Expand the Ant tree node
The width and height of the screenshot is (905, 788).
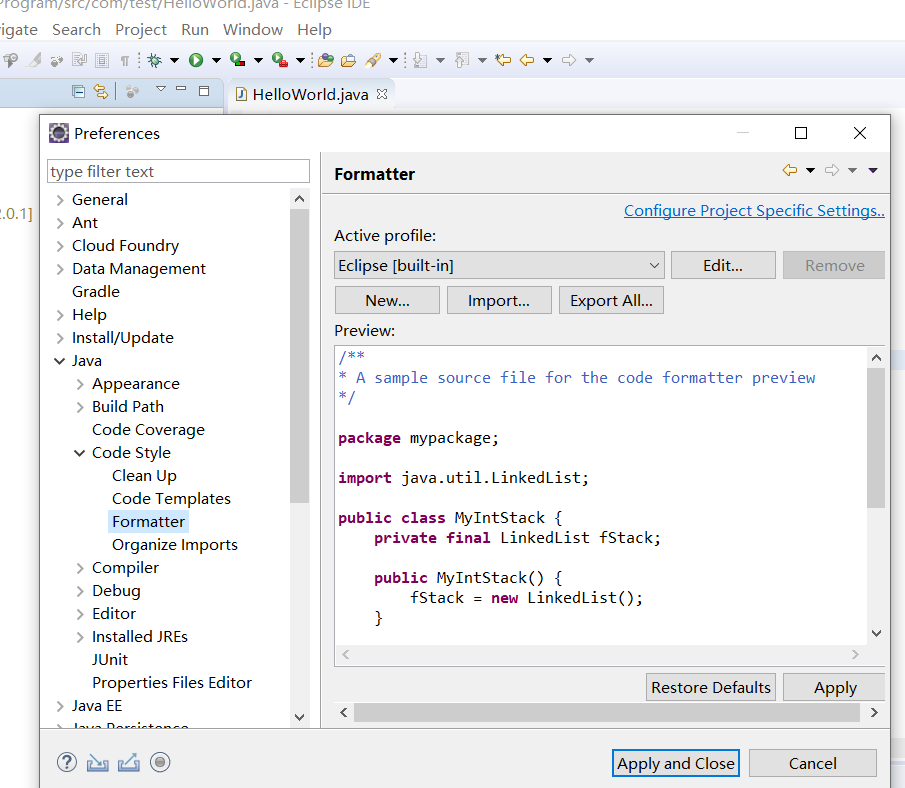[x=60, y=223]
